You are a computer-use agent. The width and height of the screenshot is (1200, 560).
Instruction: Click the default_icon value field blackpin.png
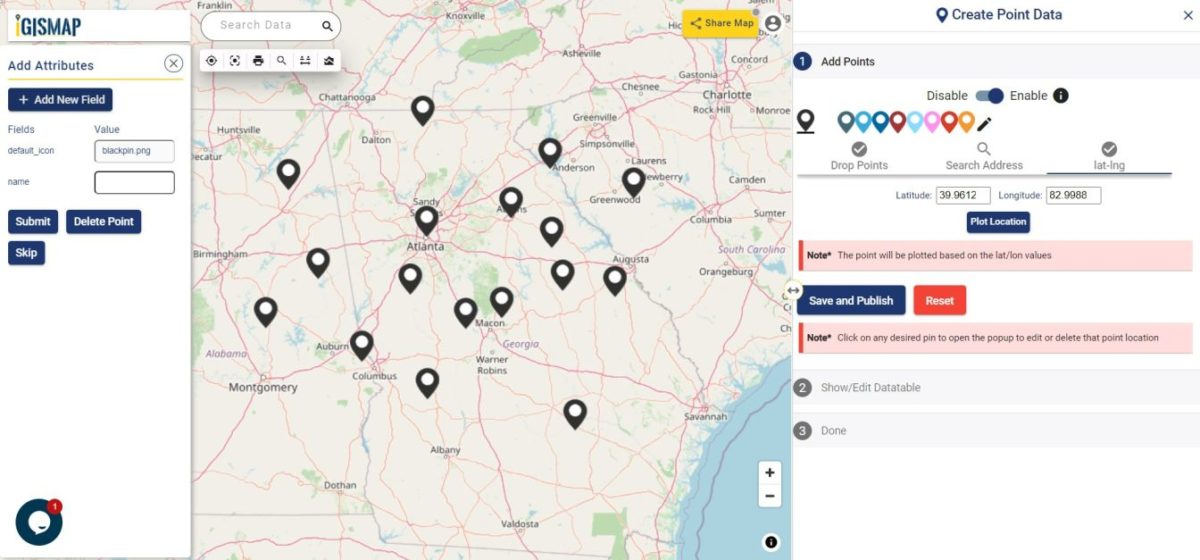point(134,150)
